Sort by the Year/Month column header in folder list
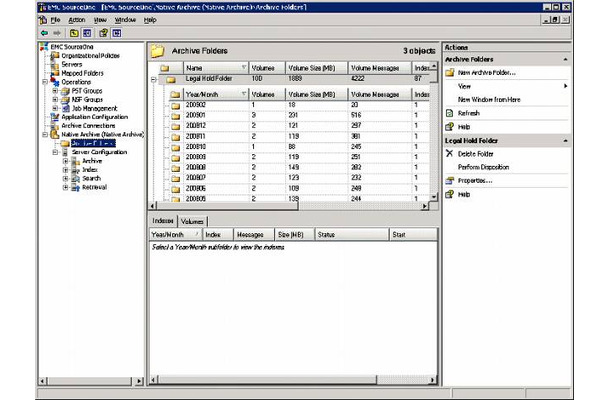 tap(215, 95)
